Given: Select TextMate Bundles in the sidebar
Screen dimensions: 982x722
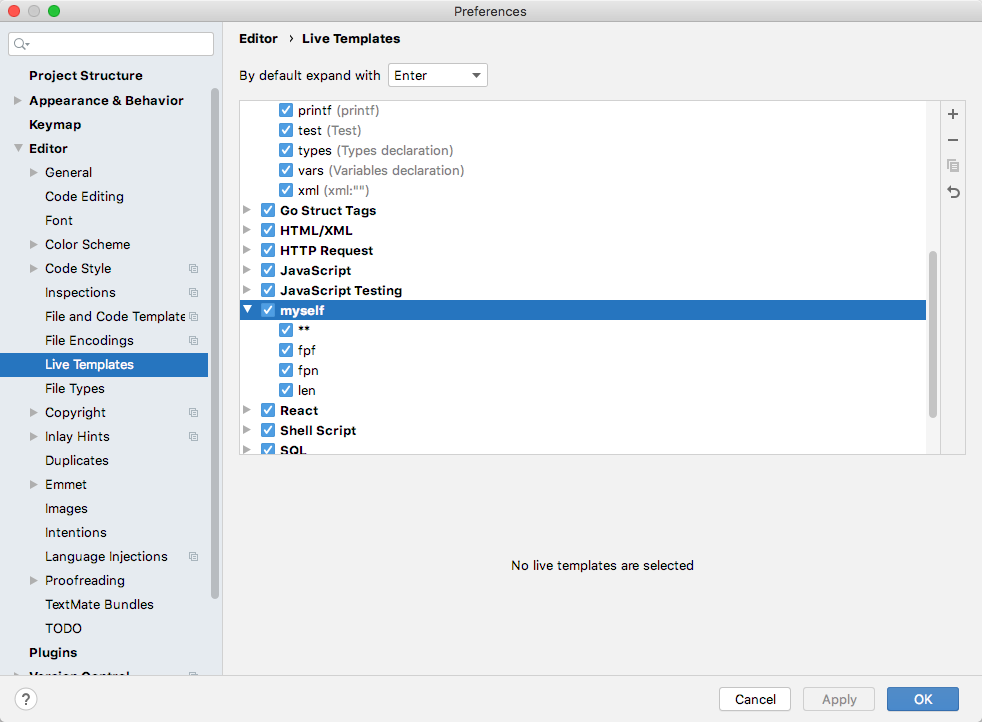Looking at the screenshot, I should coord(99,604).
